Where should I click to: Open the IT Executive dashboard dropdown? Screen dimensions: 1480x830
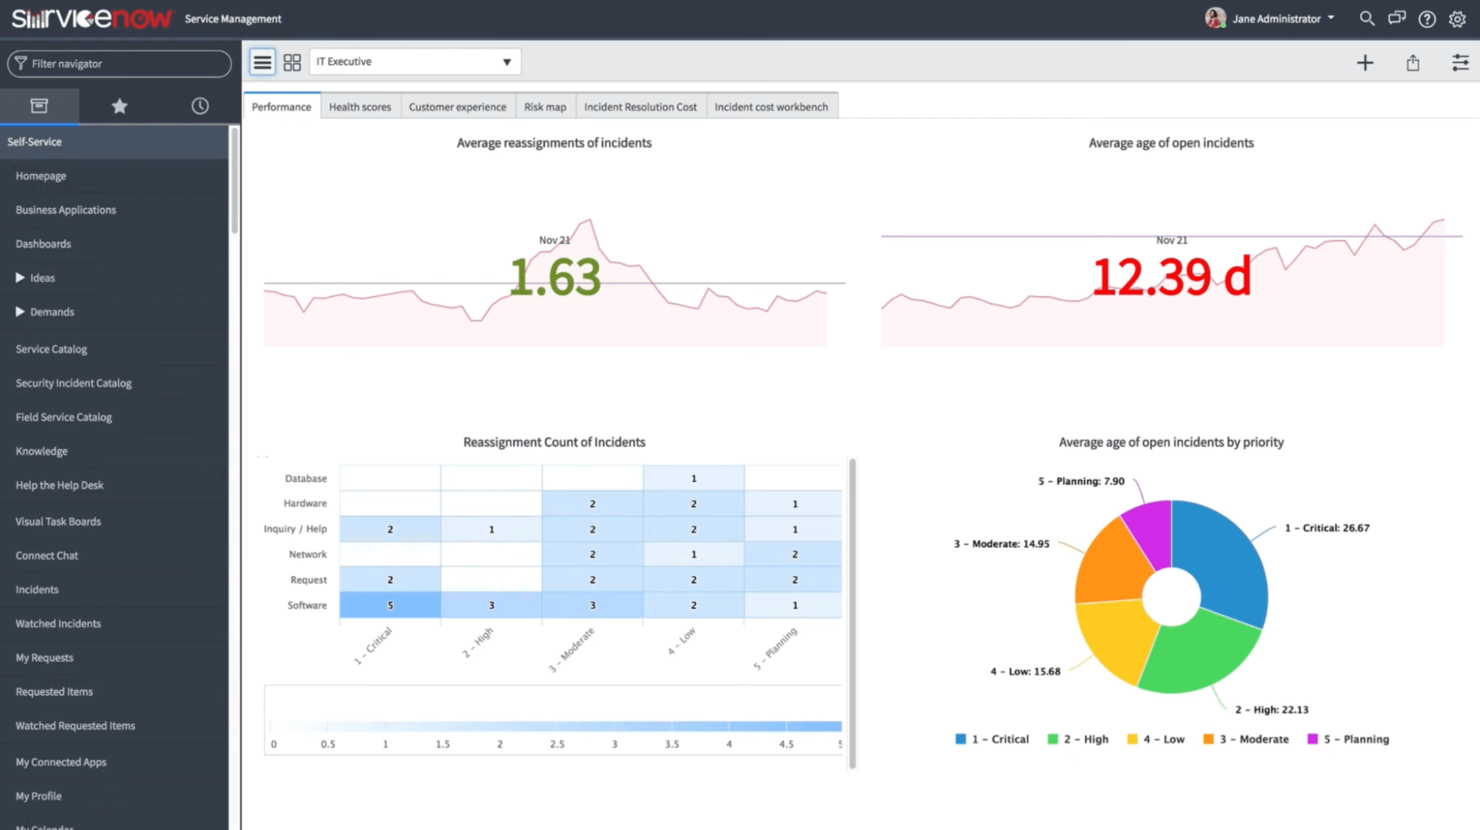click(x=414, y=61)
